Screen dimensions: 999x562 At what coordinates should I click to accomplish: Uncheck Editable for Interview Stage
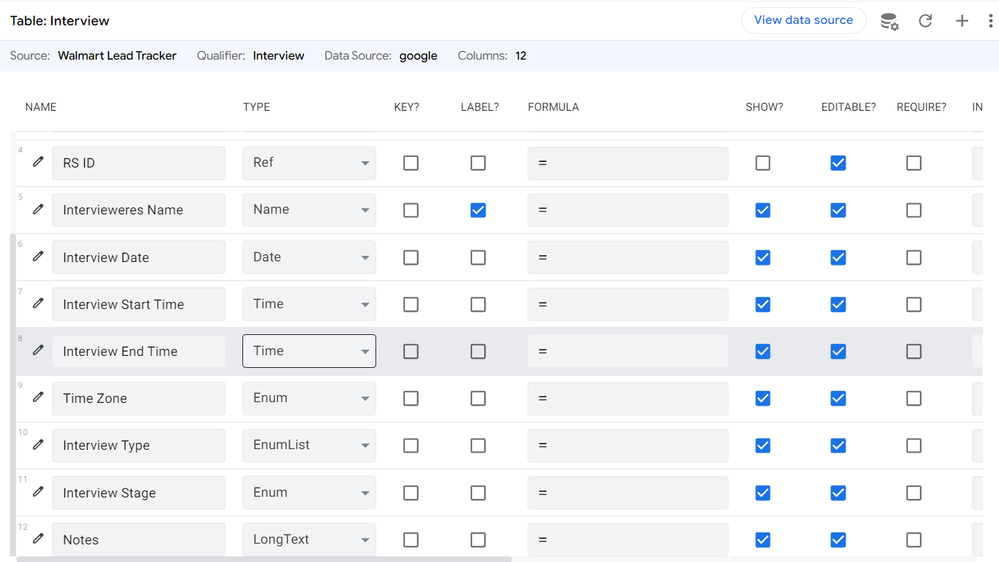[x=838, y=493]
